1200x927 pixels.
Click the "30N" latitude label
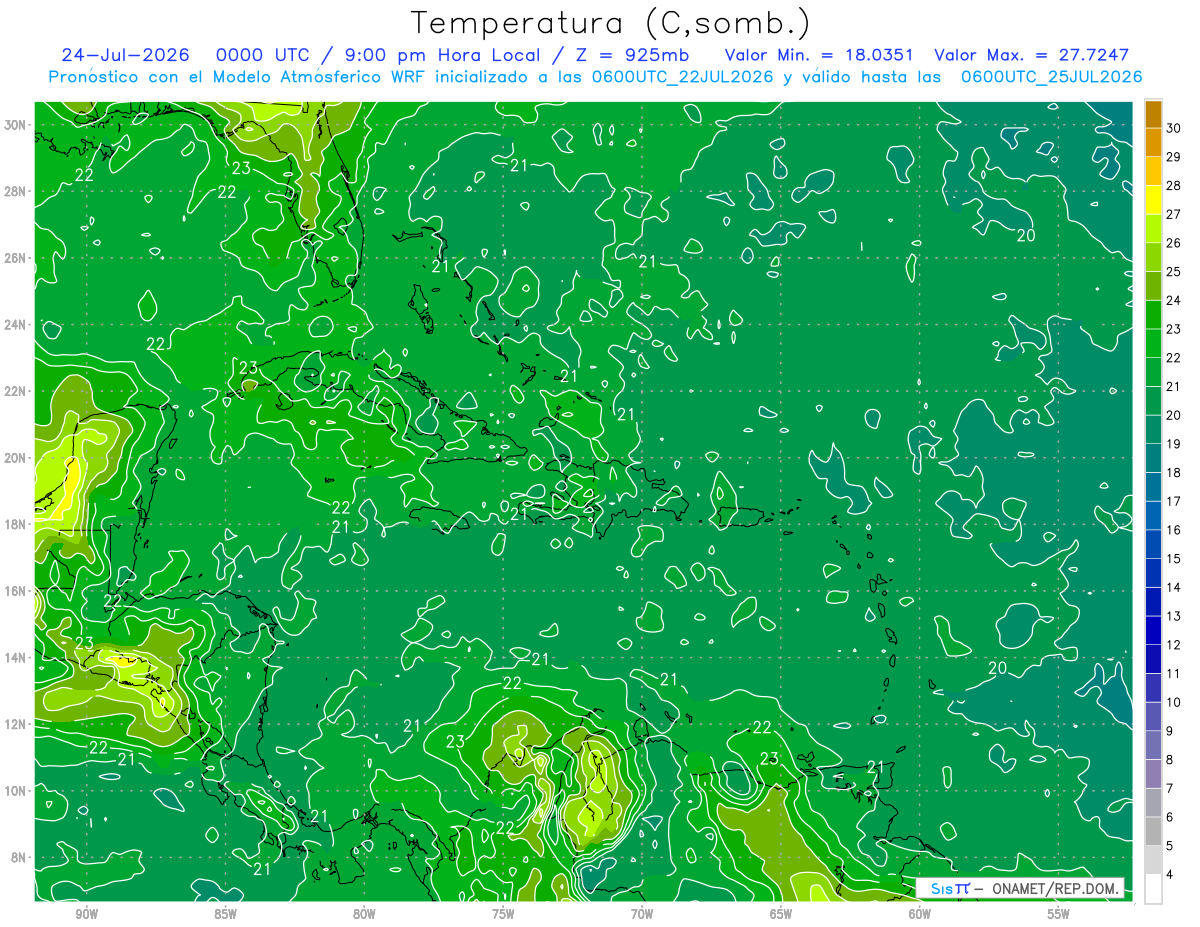click(16, 125)
